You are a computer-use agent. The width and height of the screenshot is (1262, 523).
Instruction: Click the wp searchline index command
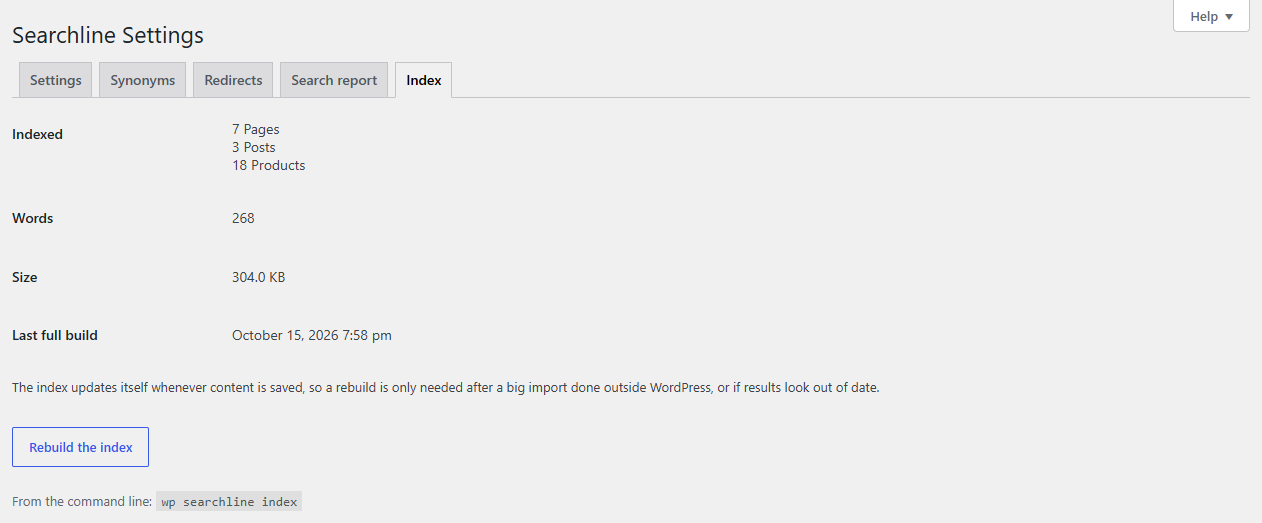(229, 502)
